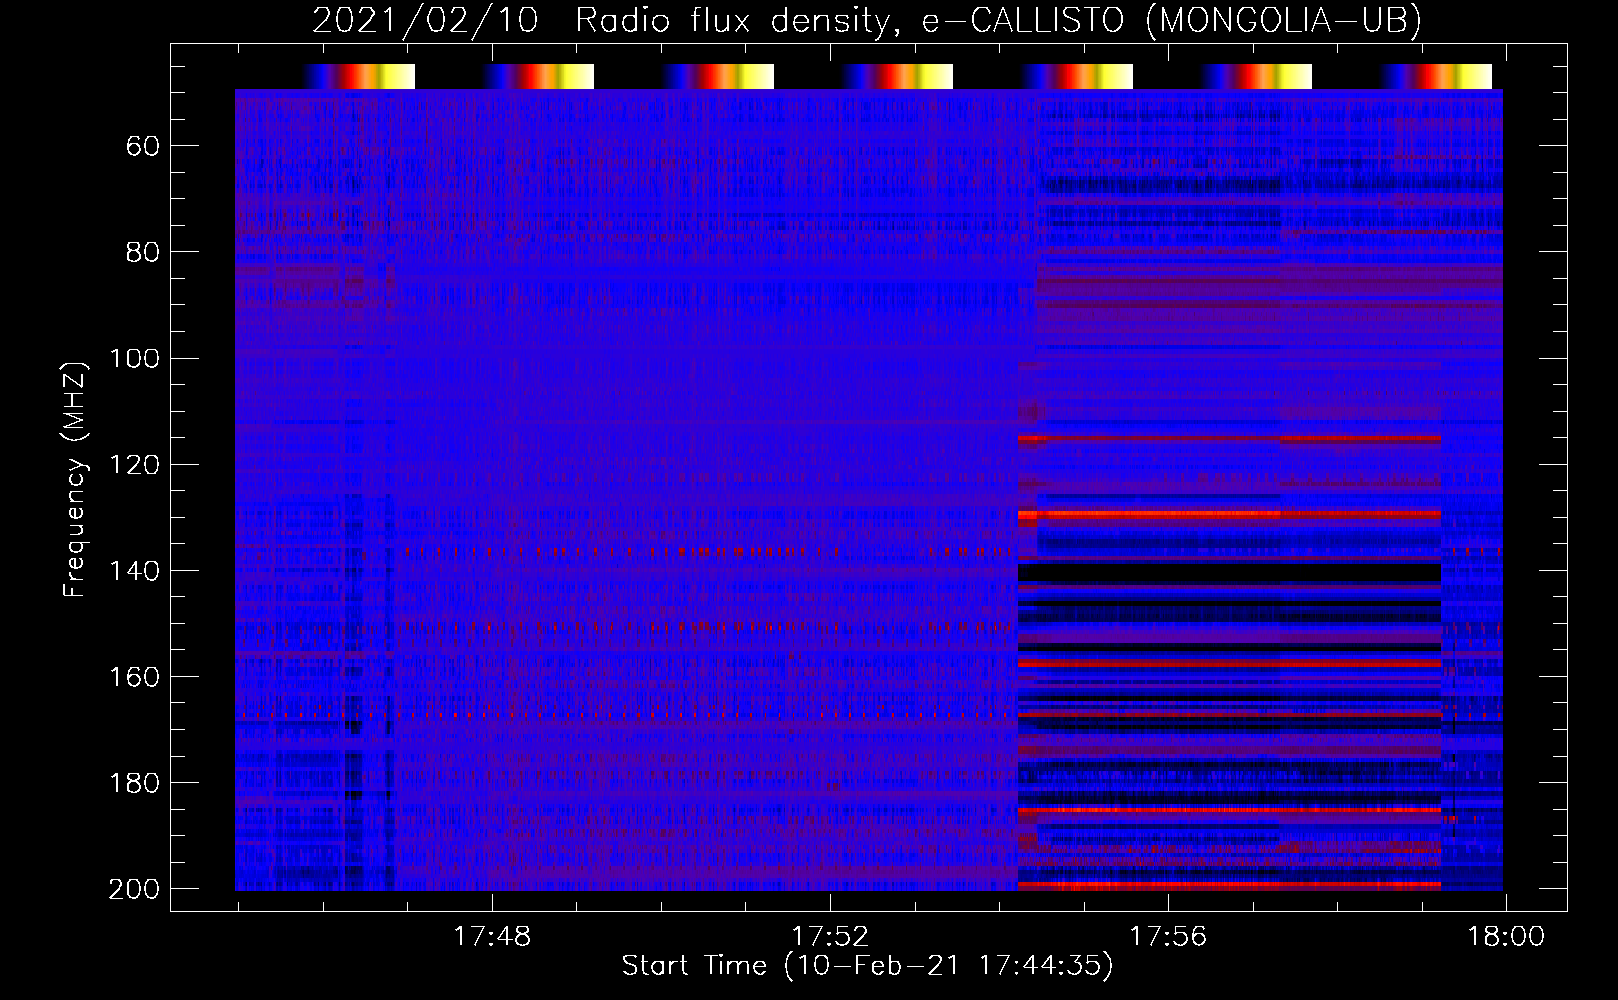
Task: Click the "Start Time (10-Feb-21 17:44:35)" axis label
Action: (x=867, y=966)
